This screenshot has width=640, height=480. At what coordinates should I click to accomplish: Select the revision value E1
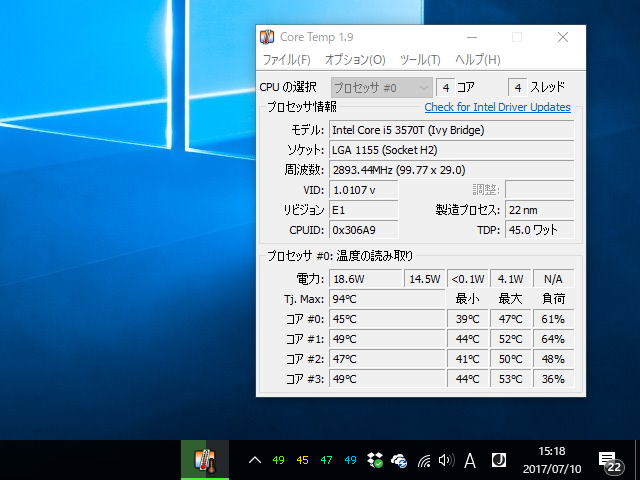point(363,210)
